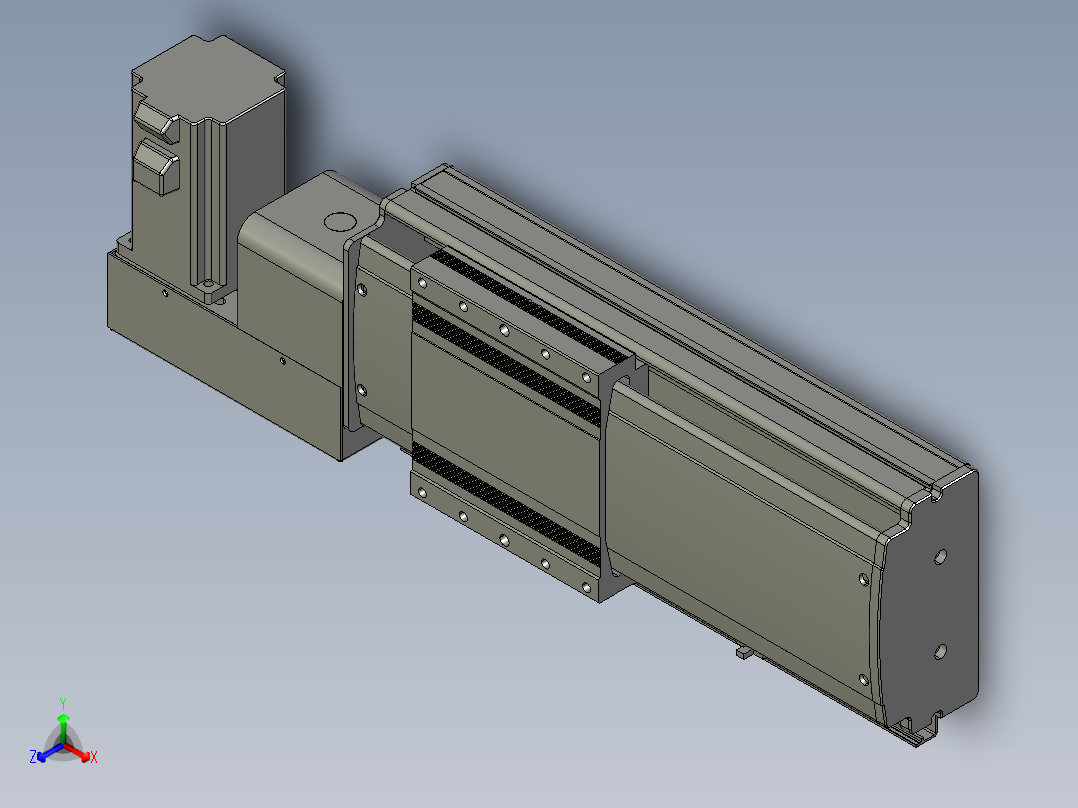Select the lower connector plug on the motor

point(157,166)
